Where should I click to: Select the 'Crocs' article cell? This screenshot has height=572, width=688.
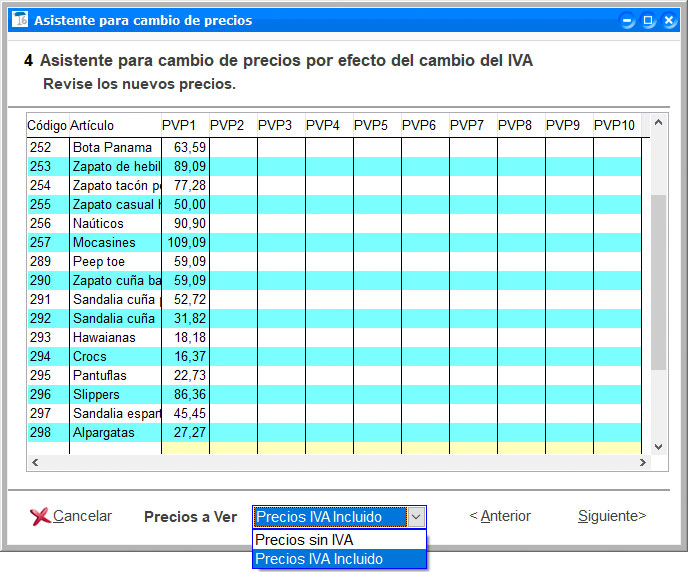[115, 356]
